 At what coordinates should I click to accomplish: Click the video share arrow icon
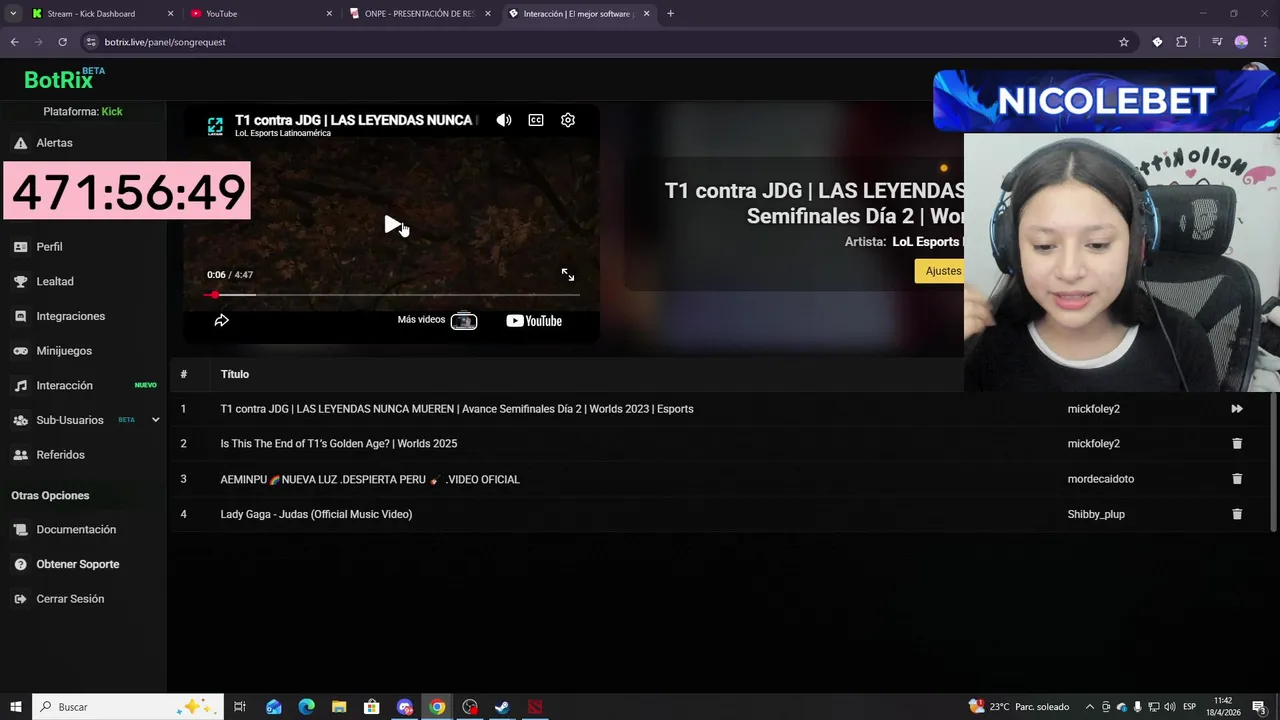coord(222,321)
